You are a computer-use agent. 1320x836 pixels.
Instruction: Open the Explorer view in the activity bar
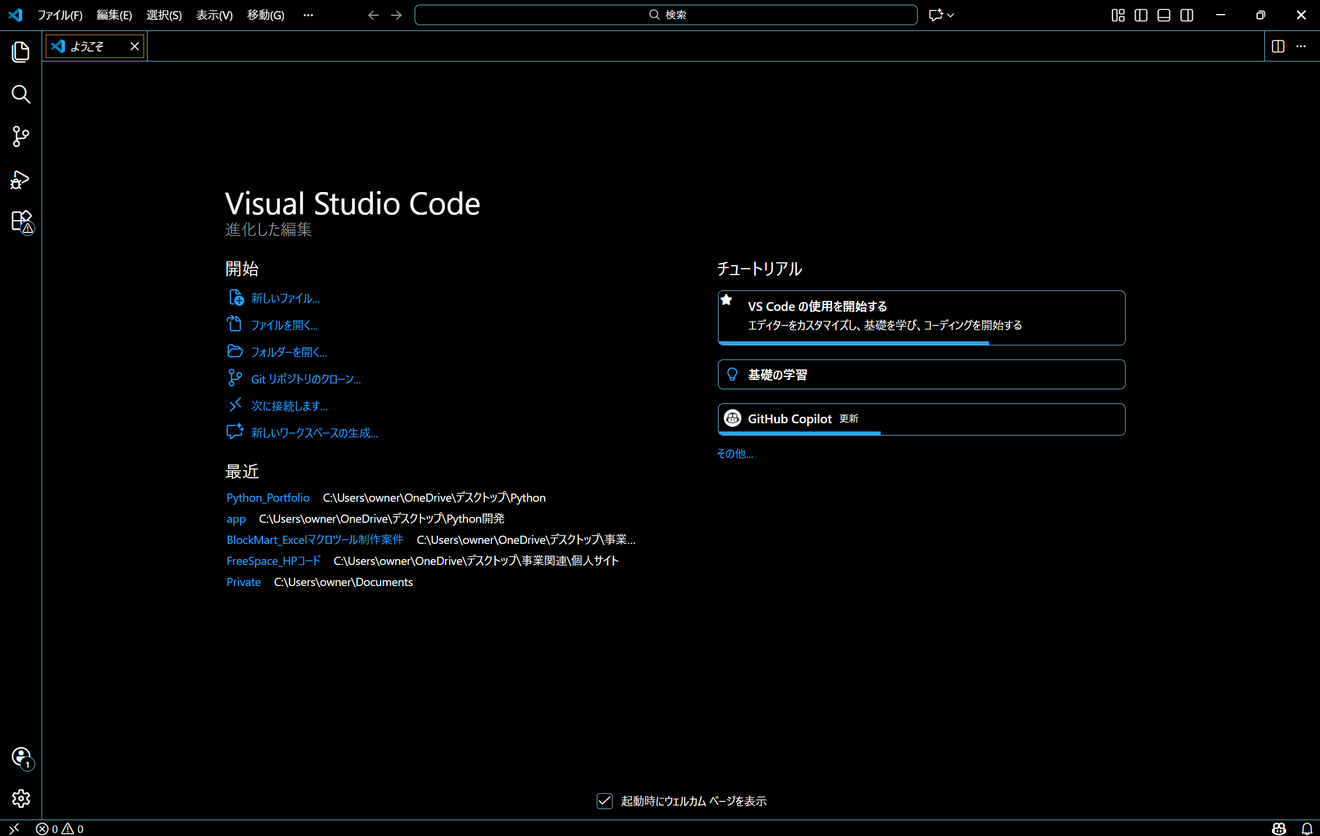pyautogui.click(x=20, y=51)
